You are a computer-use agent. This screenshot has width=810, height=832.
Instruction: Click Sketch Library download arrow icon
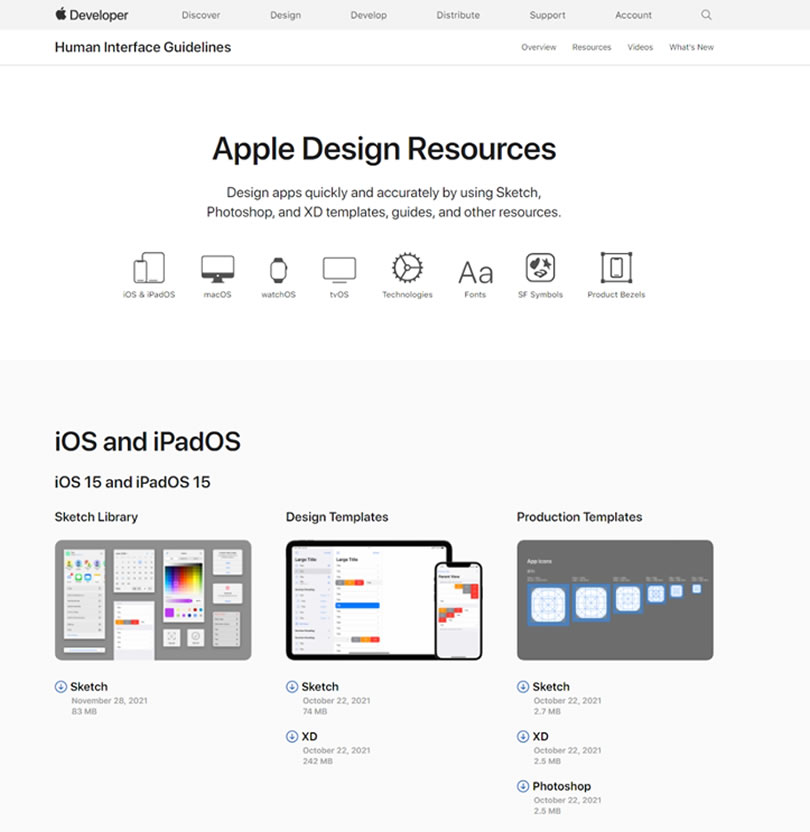(x=61, y=687)
